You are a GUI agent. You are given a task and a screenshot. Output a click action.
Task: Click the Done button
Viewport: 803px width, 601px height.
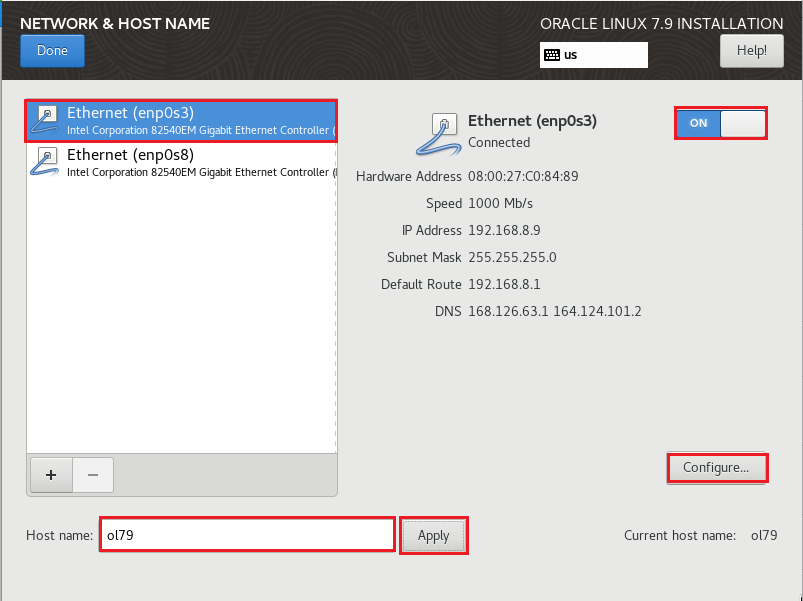(x=52, y=51)
